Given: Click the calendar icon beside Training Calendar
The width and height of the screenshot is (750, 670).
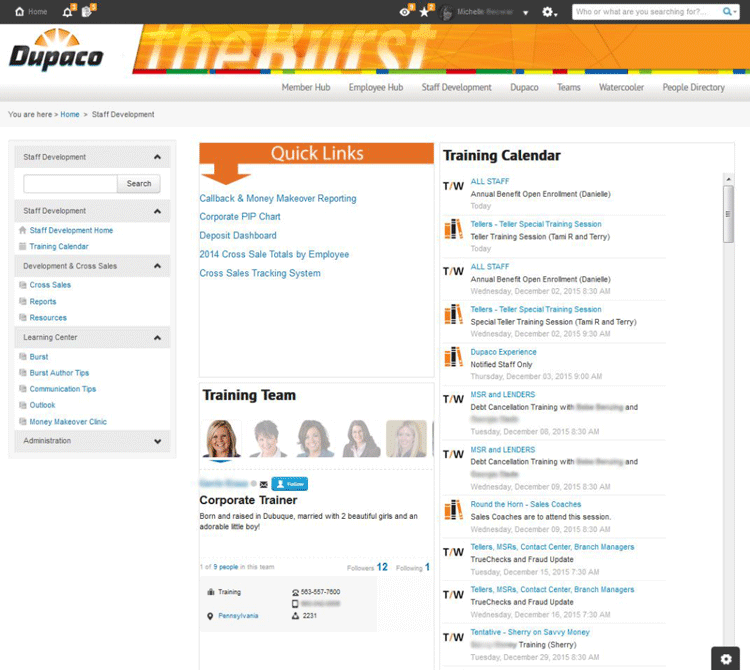Looking at the screenshot, I should click(22, 246).
